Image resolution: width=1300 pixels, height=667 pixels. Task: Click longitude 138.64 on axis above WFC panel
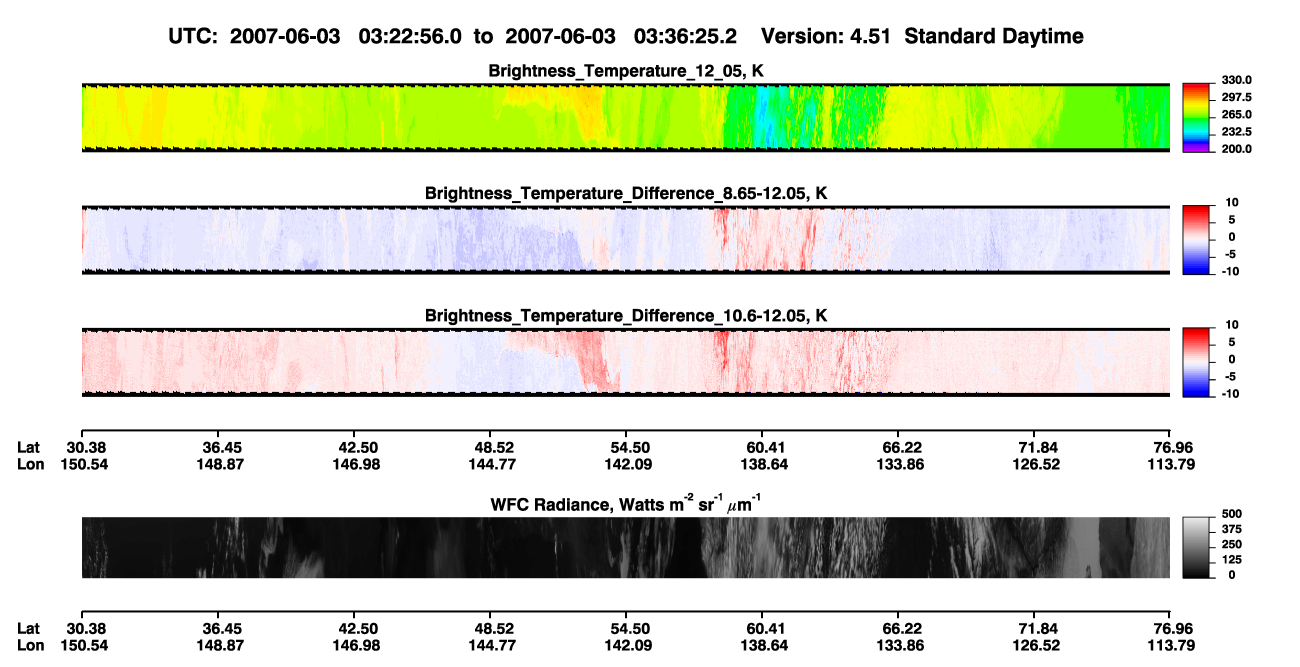tap(765, 464)
